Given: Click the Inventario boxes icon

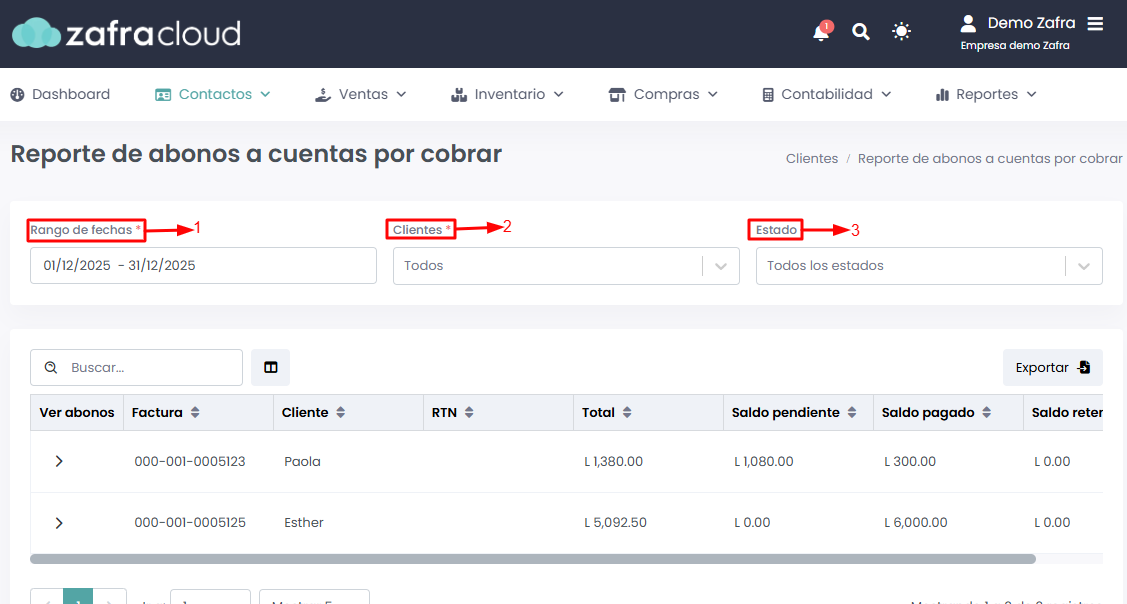Looking at the screenshot, I should (x=459, y=94).
